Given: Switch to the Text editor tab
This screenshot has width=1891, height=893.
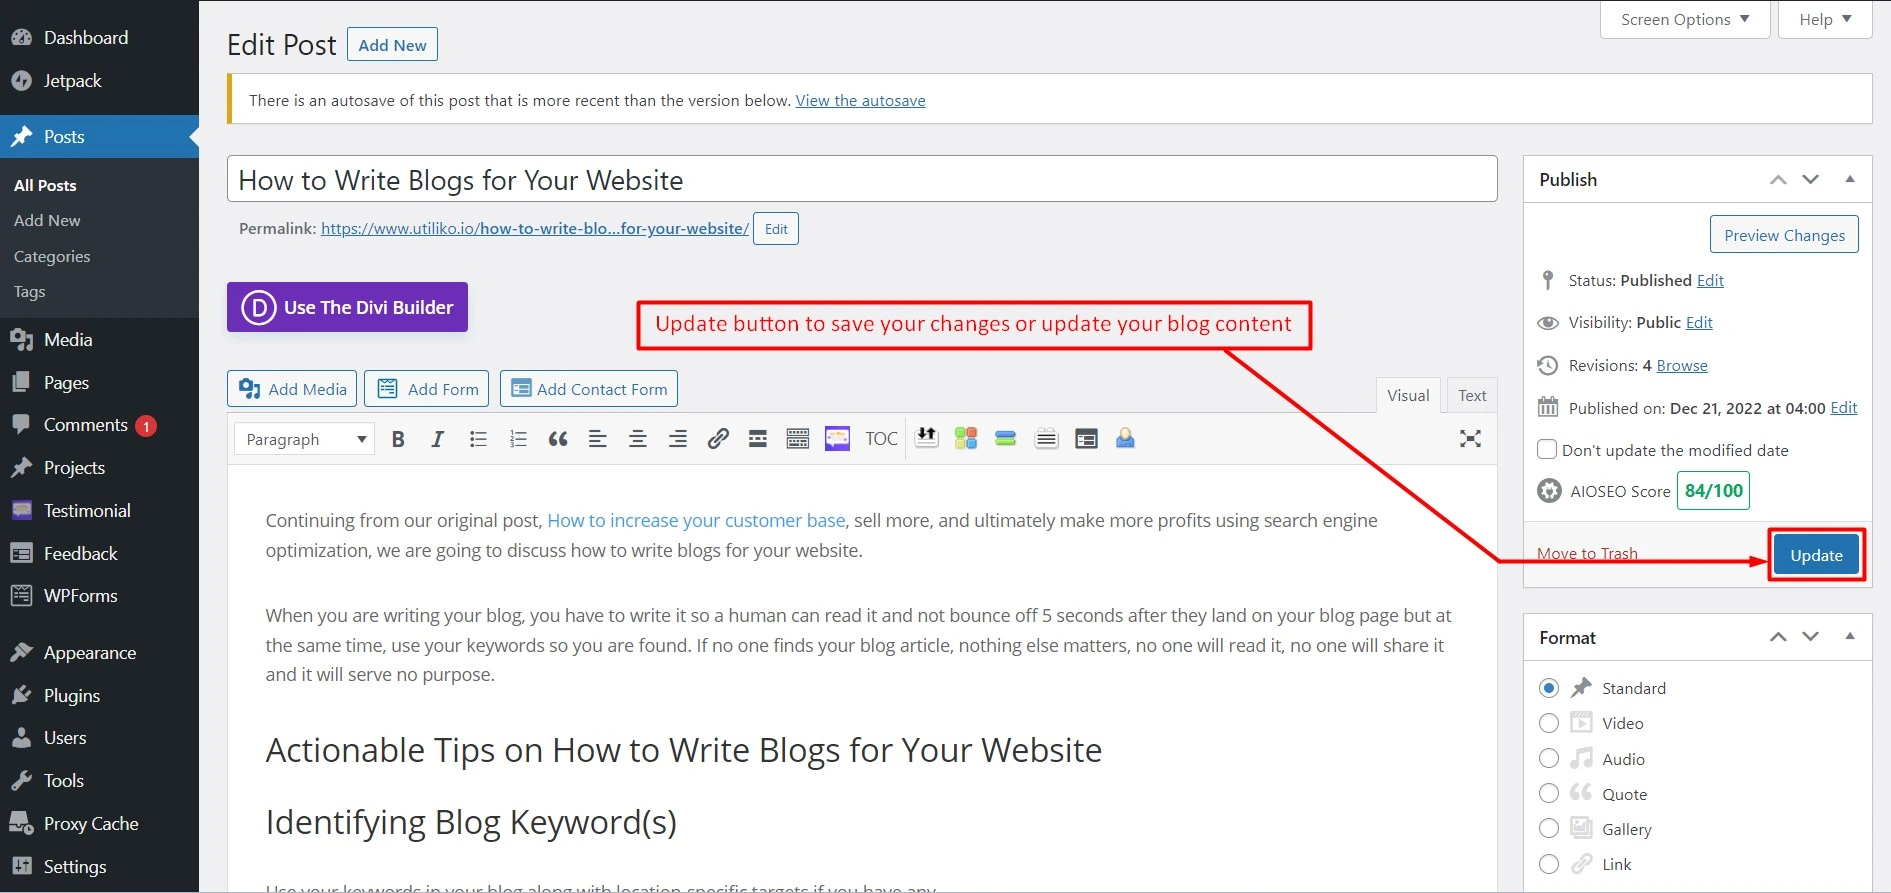Looking at the screenshot, I should 1471,395.
